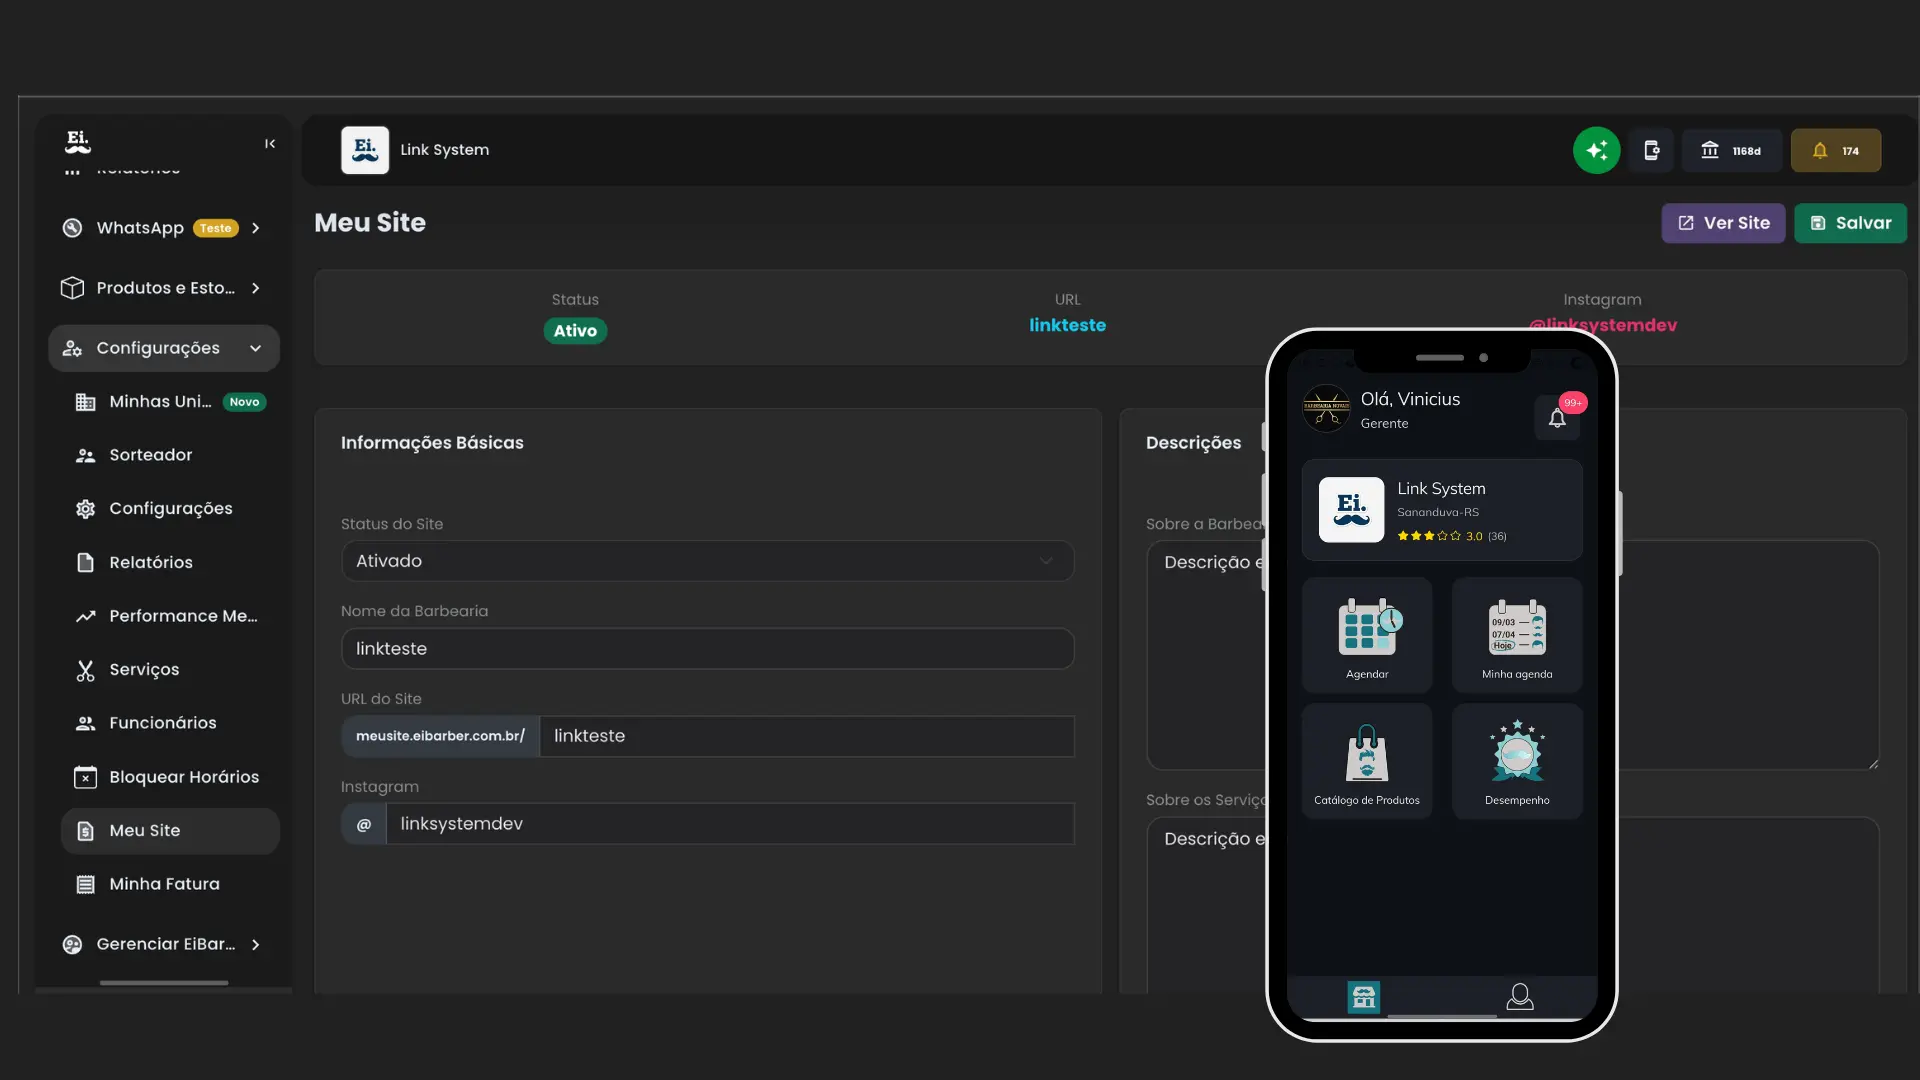
Task: Click the Salvar button
Action: 1851,223
